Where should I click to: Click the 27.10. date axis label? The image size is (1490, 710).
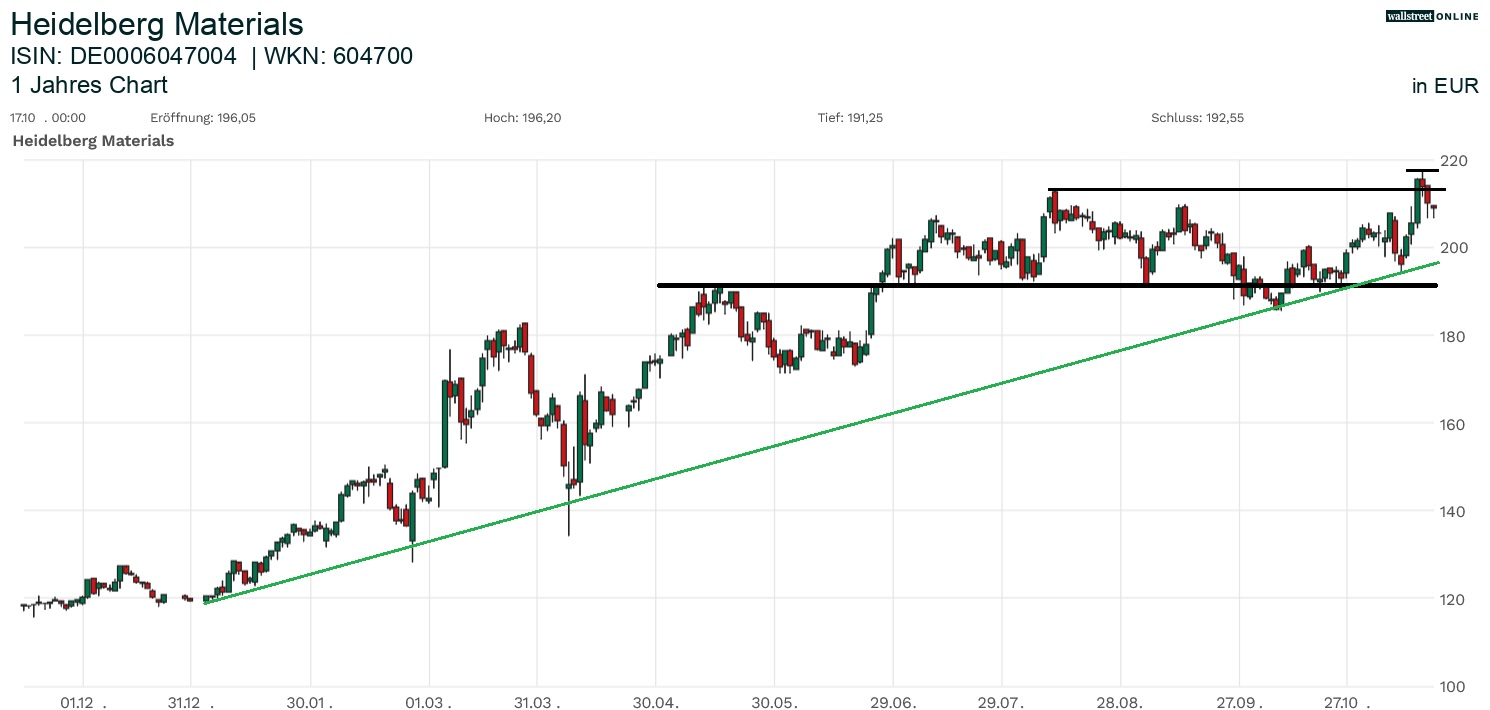point(1346,702)
